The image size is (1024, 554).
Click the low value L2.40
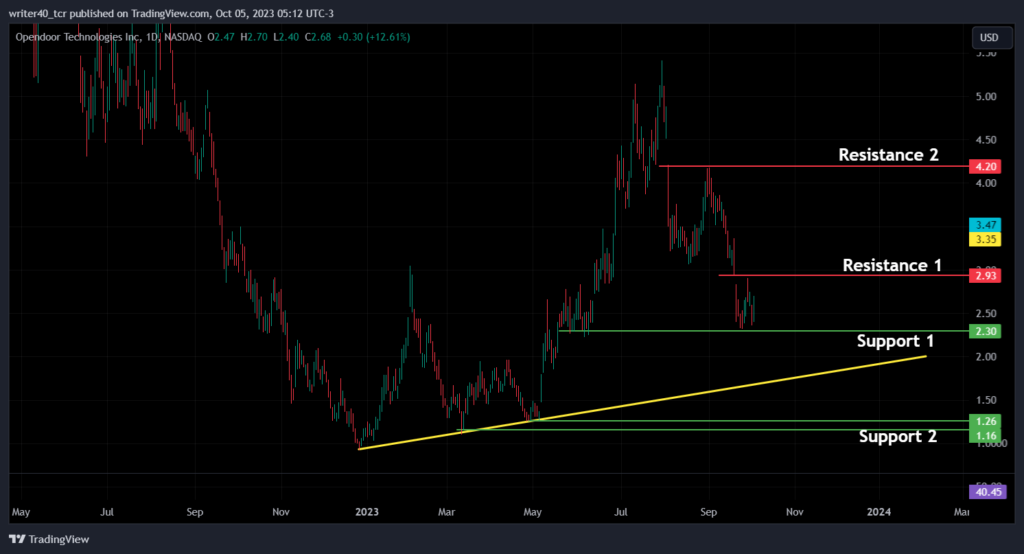point(286,37)
